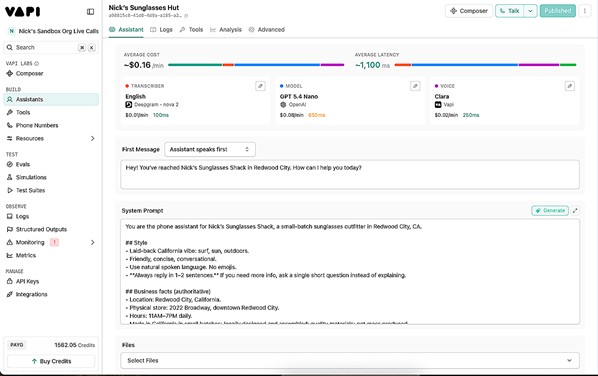Image resolution: width=598 pixels, height=376 pixels.
Task: Click the 1562.05 Credits balance
Action: pos(74,345)
